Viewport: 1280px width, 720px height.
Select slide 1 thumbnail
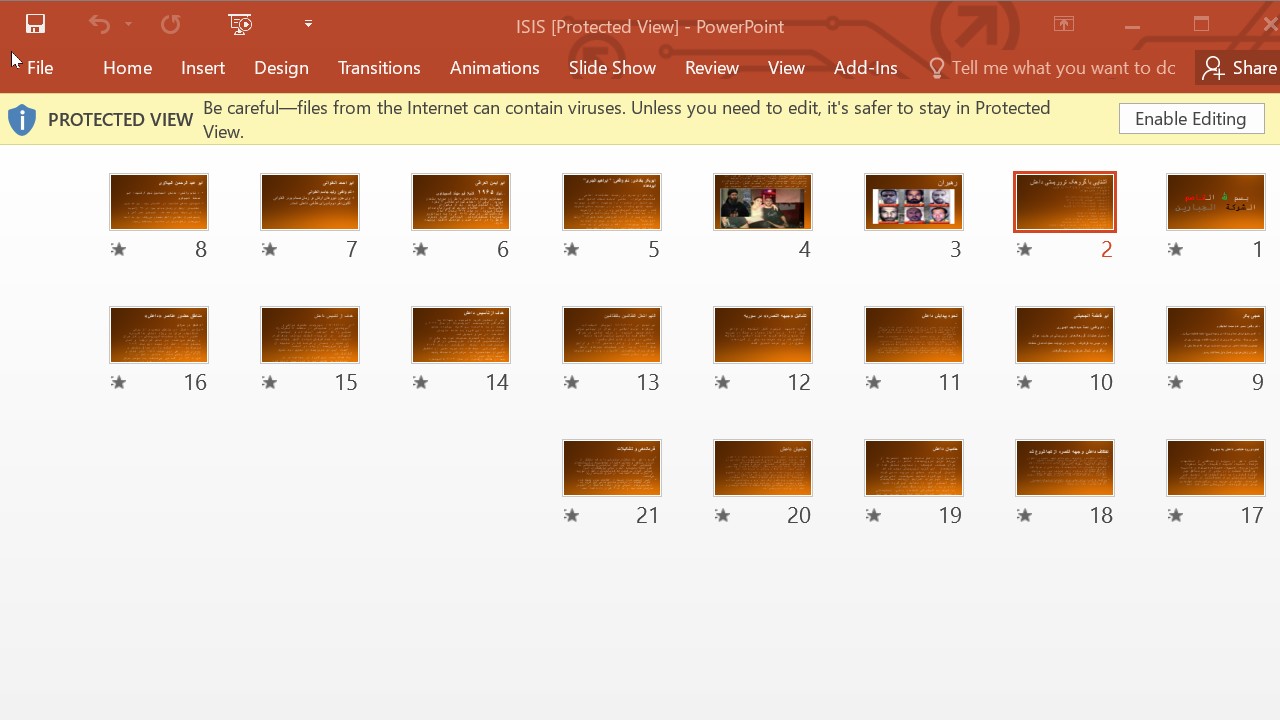point(1216,202)
